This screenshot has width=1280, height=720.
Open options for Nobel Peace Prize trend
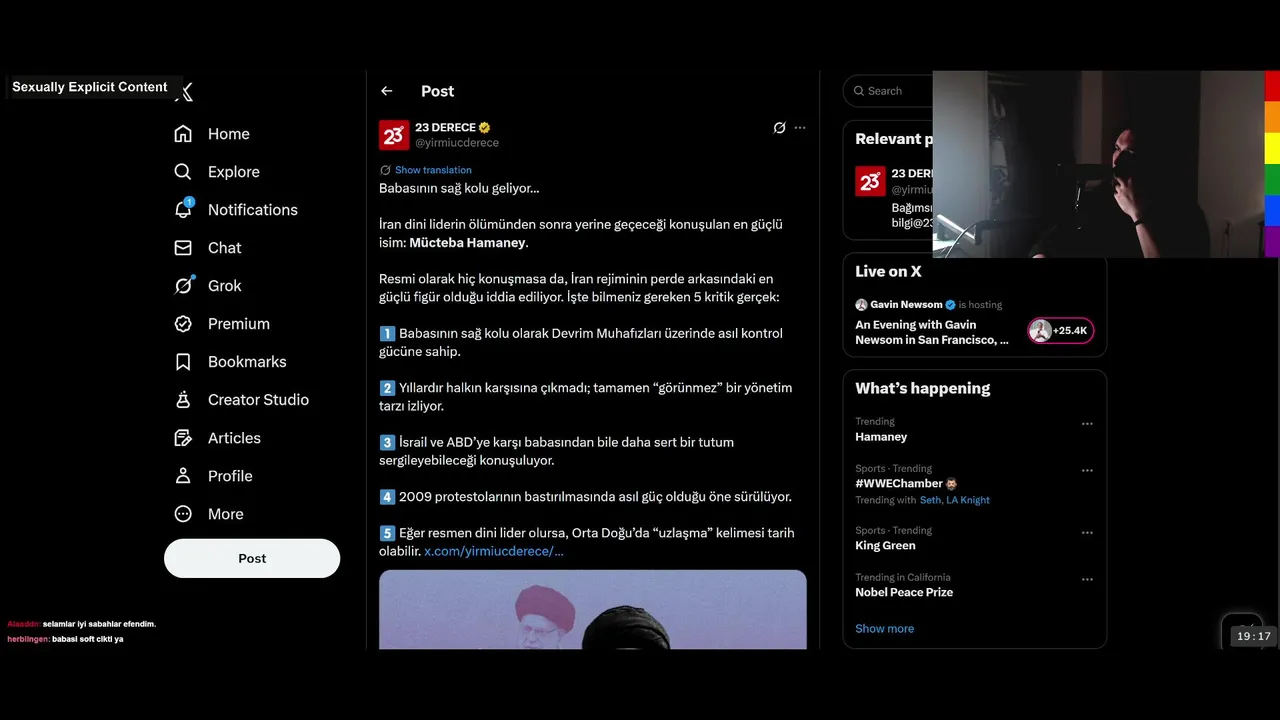(1087, 579)
